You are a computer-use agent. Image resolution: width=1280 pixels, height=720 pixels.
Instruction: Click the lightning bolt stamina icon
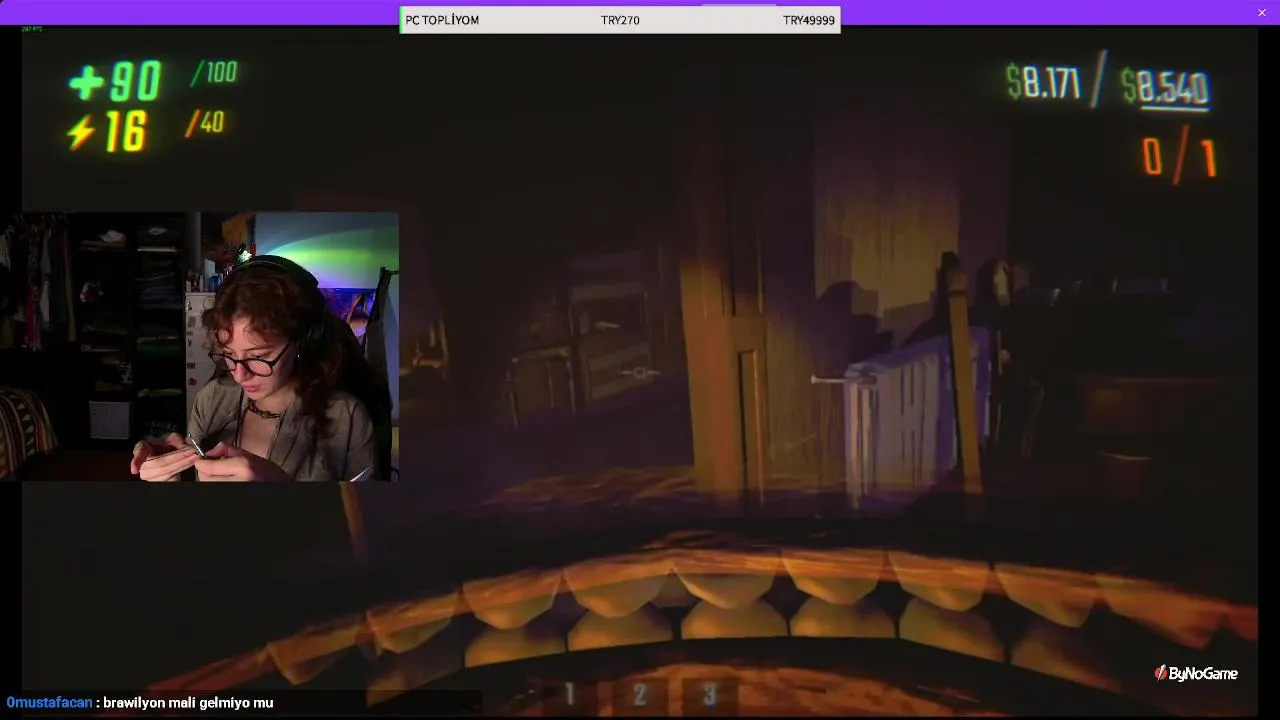(82, 132)
